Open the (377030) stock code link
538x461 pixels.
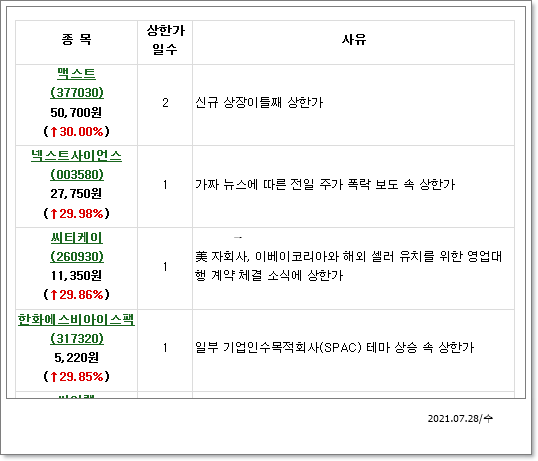tap(77, 93)
